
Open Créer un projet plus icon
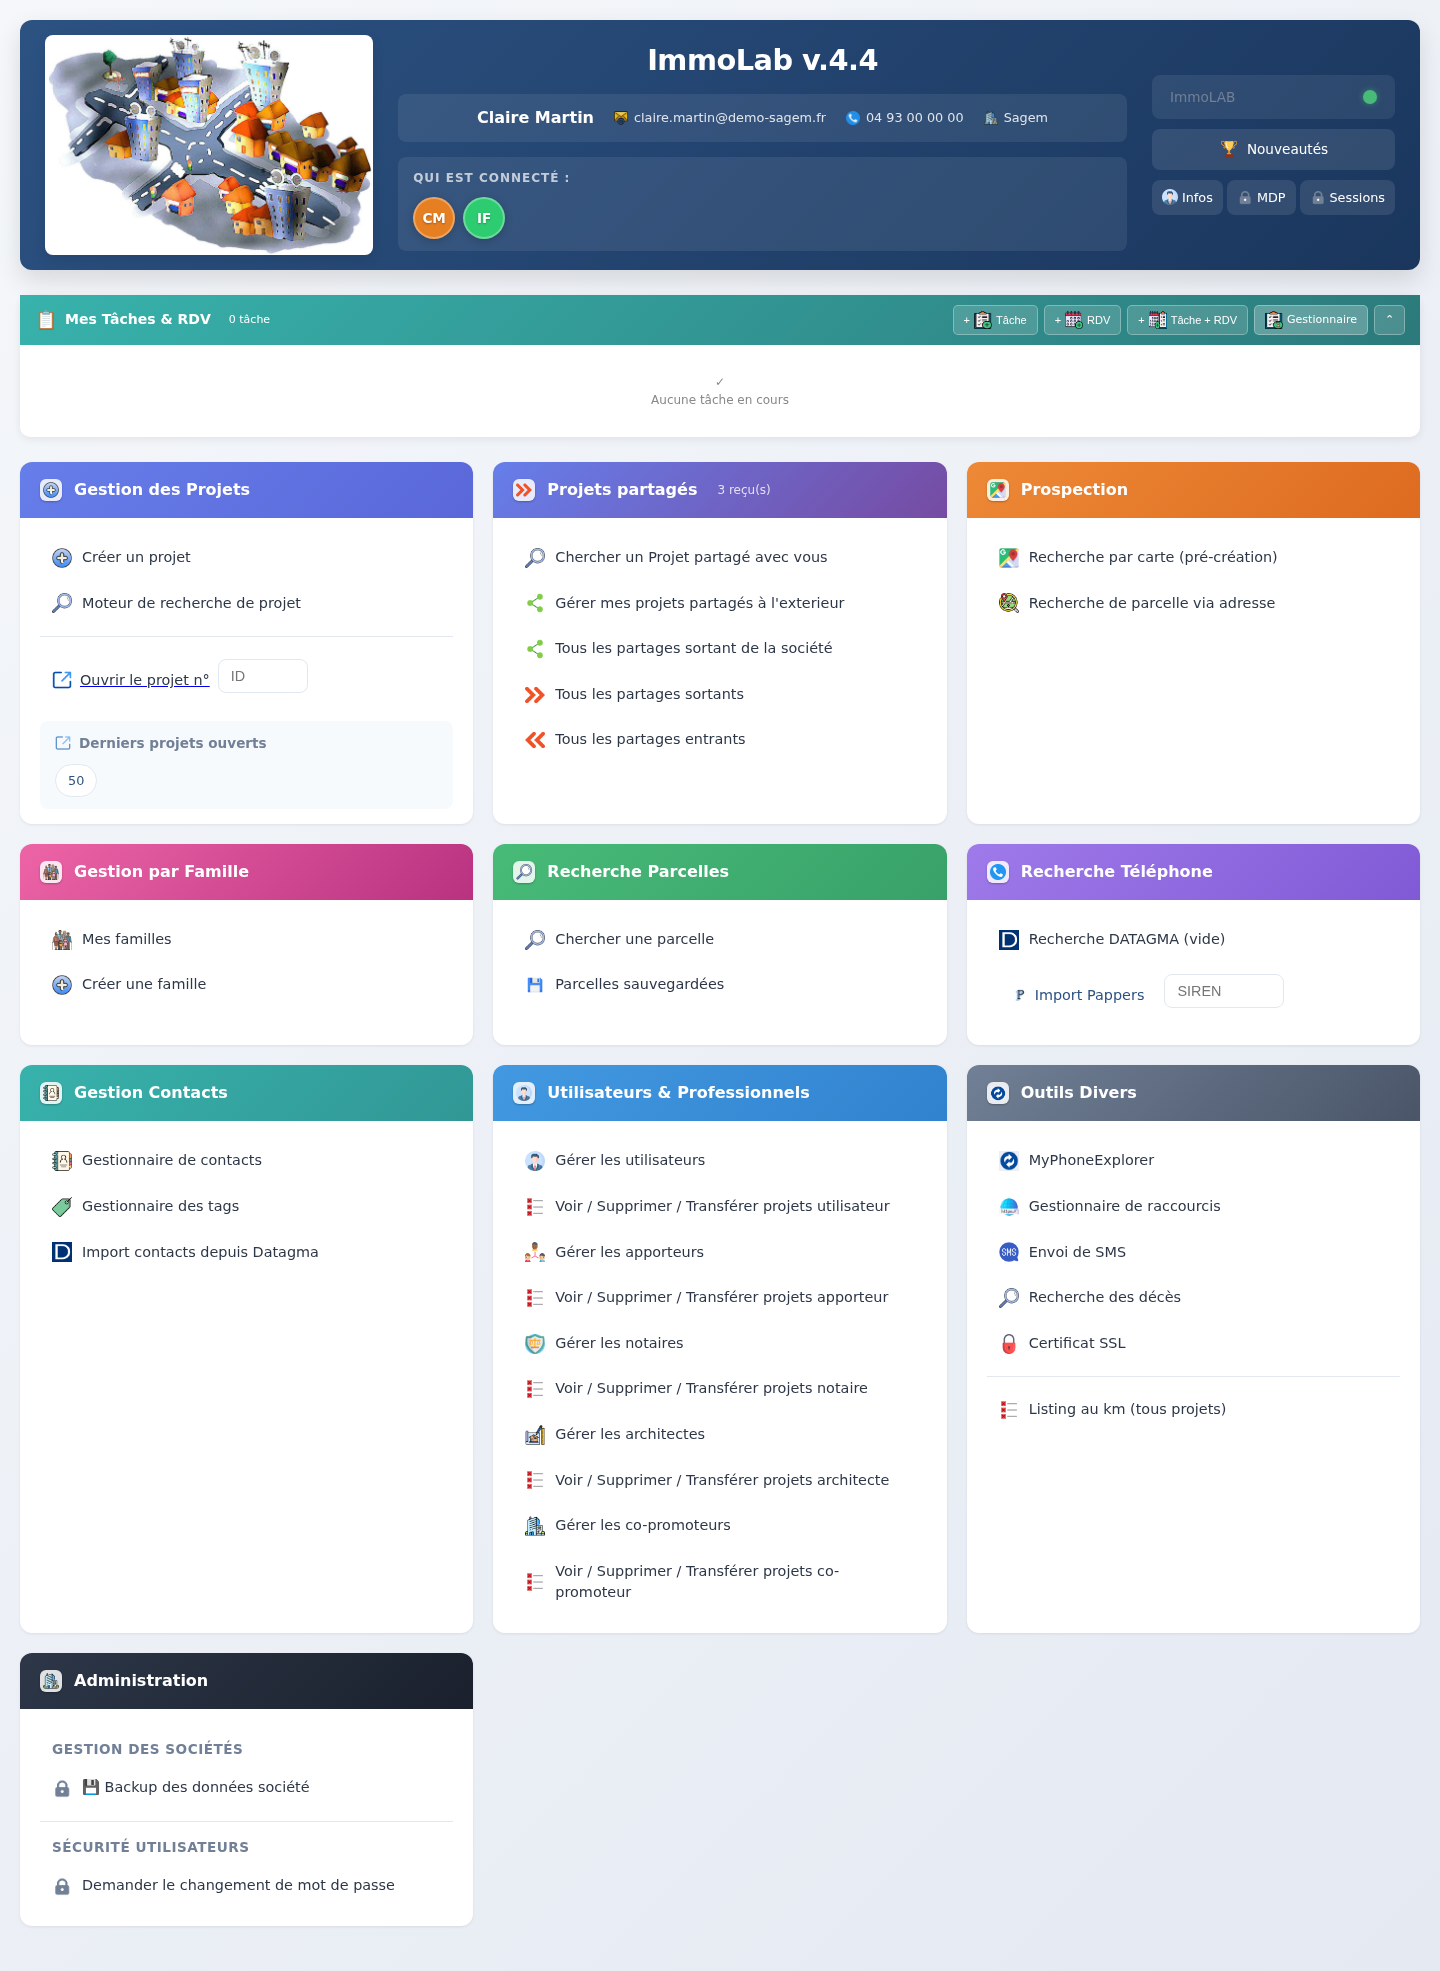[62, 558]
